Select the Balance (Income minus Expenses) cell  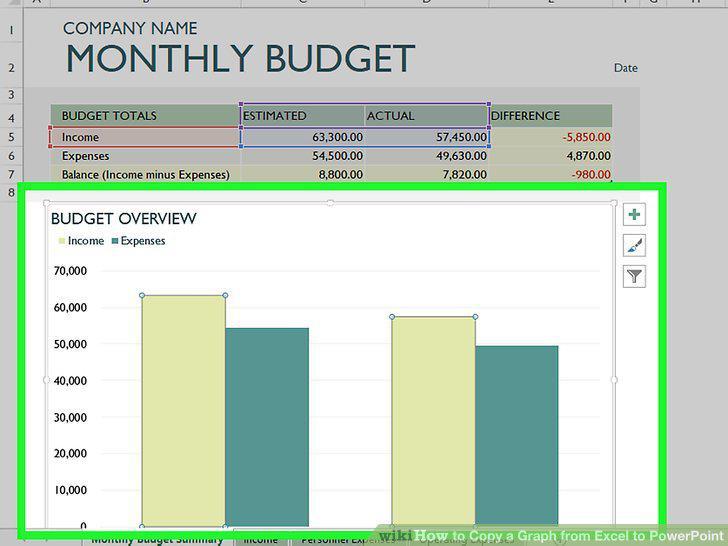point(146,175)
